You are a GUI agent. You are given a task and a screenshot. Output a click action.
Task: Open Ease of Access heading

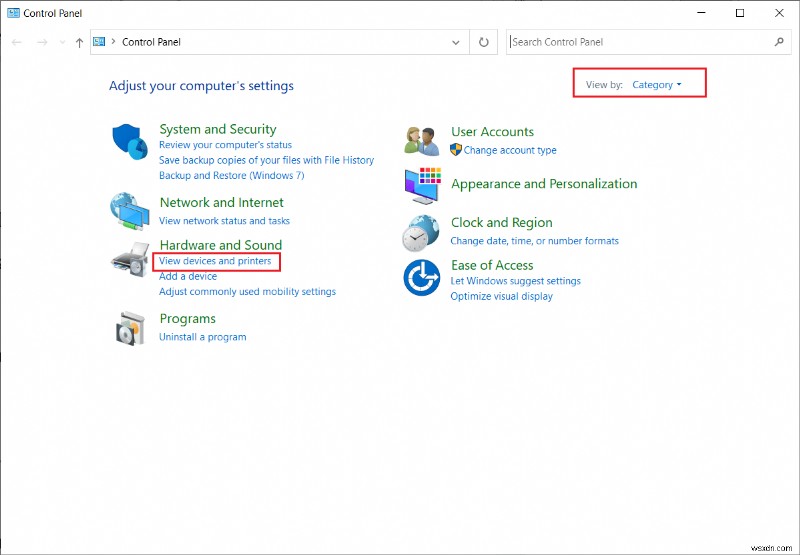click(492, 265)
